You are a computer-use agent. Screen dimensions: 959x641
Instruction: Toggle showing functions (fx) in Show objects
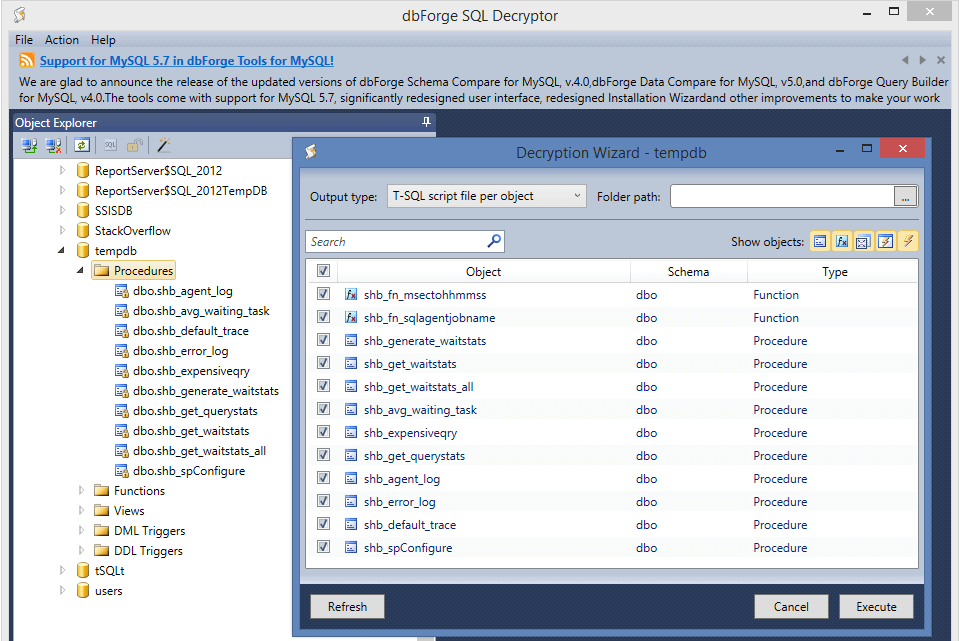coord(842,242)
